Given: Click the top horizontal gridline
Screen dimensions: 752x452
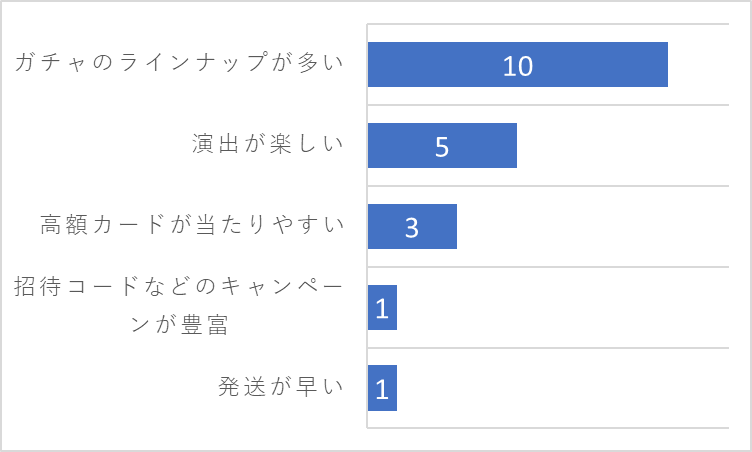Looking at the screenshot, I should [548, 24].
